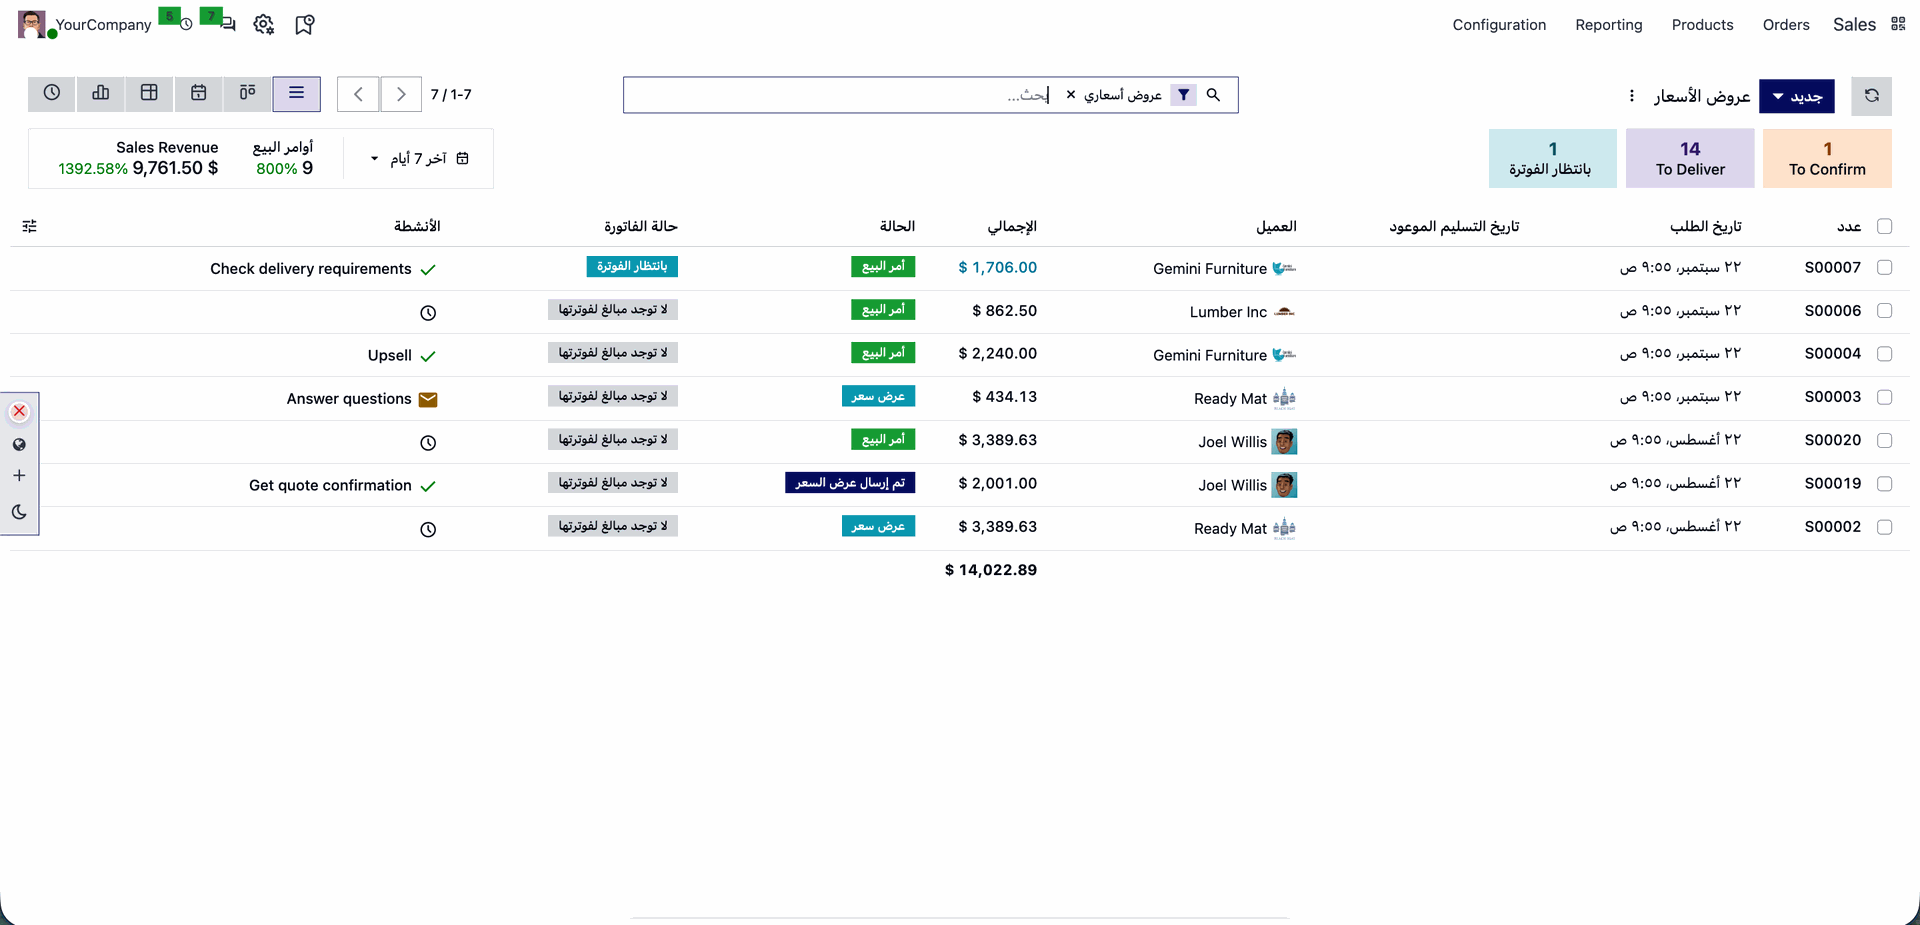Click the moon dark mode icon
1920x925 pixels.
pyautogui.click(x=19, y=512)
